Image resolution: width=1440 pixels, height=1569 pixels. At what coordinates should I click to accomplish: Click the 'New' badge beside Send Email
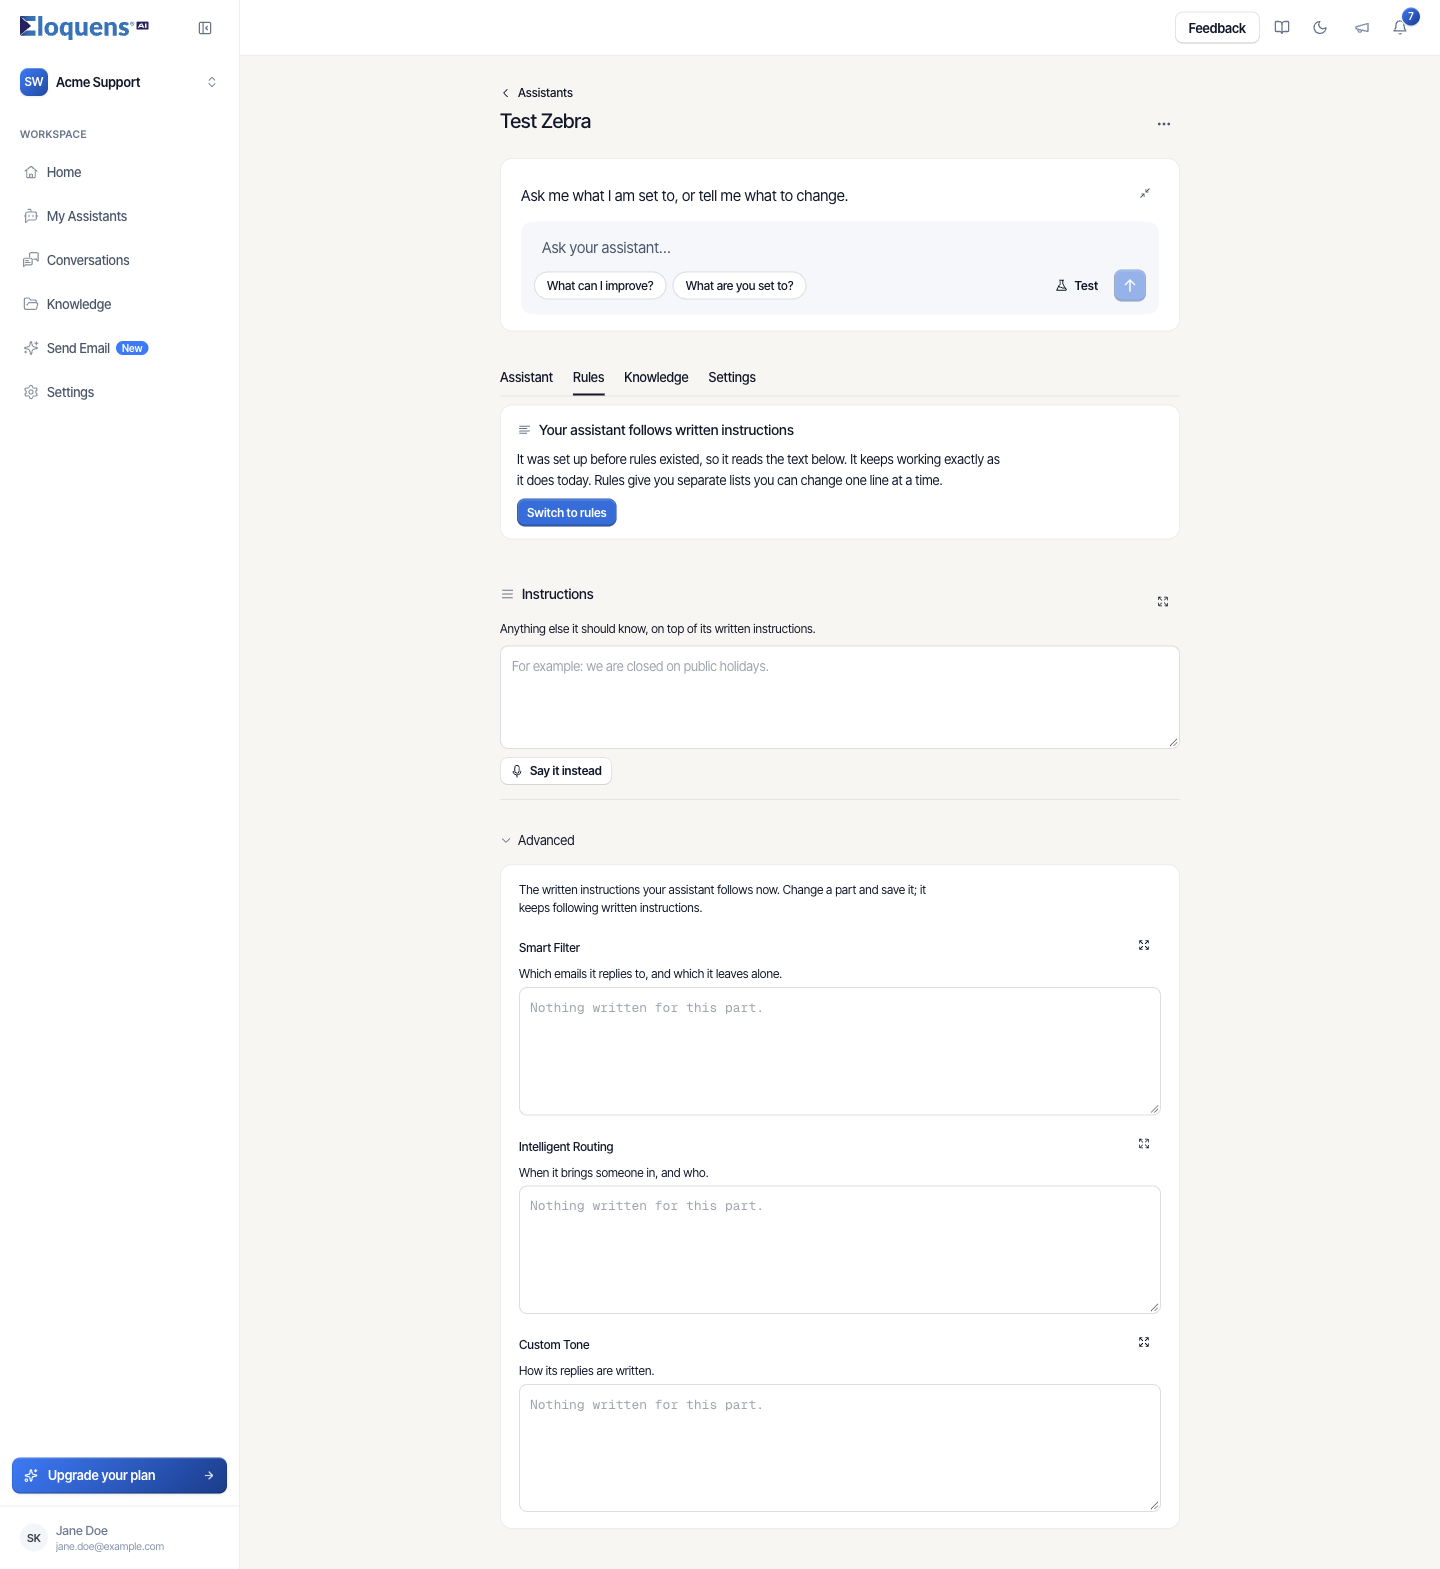point(132,348)
